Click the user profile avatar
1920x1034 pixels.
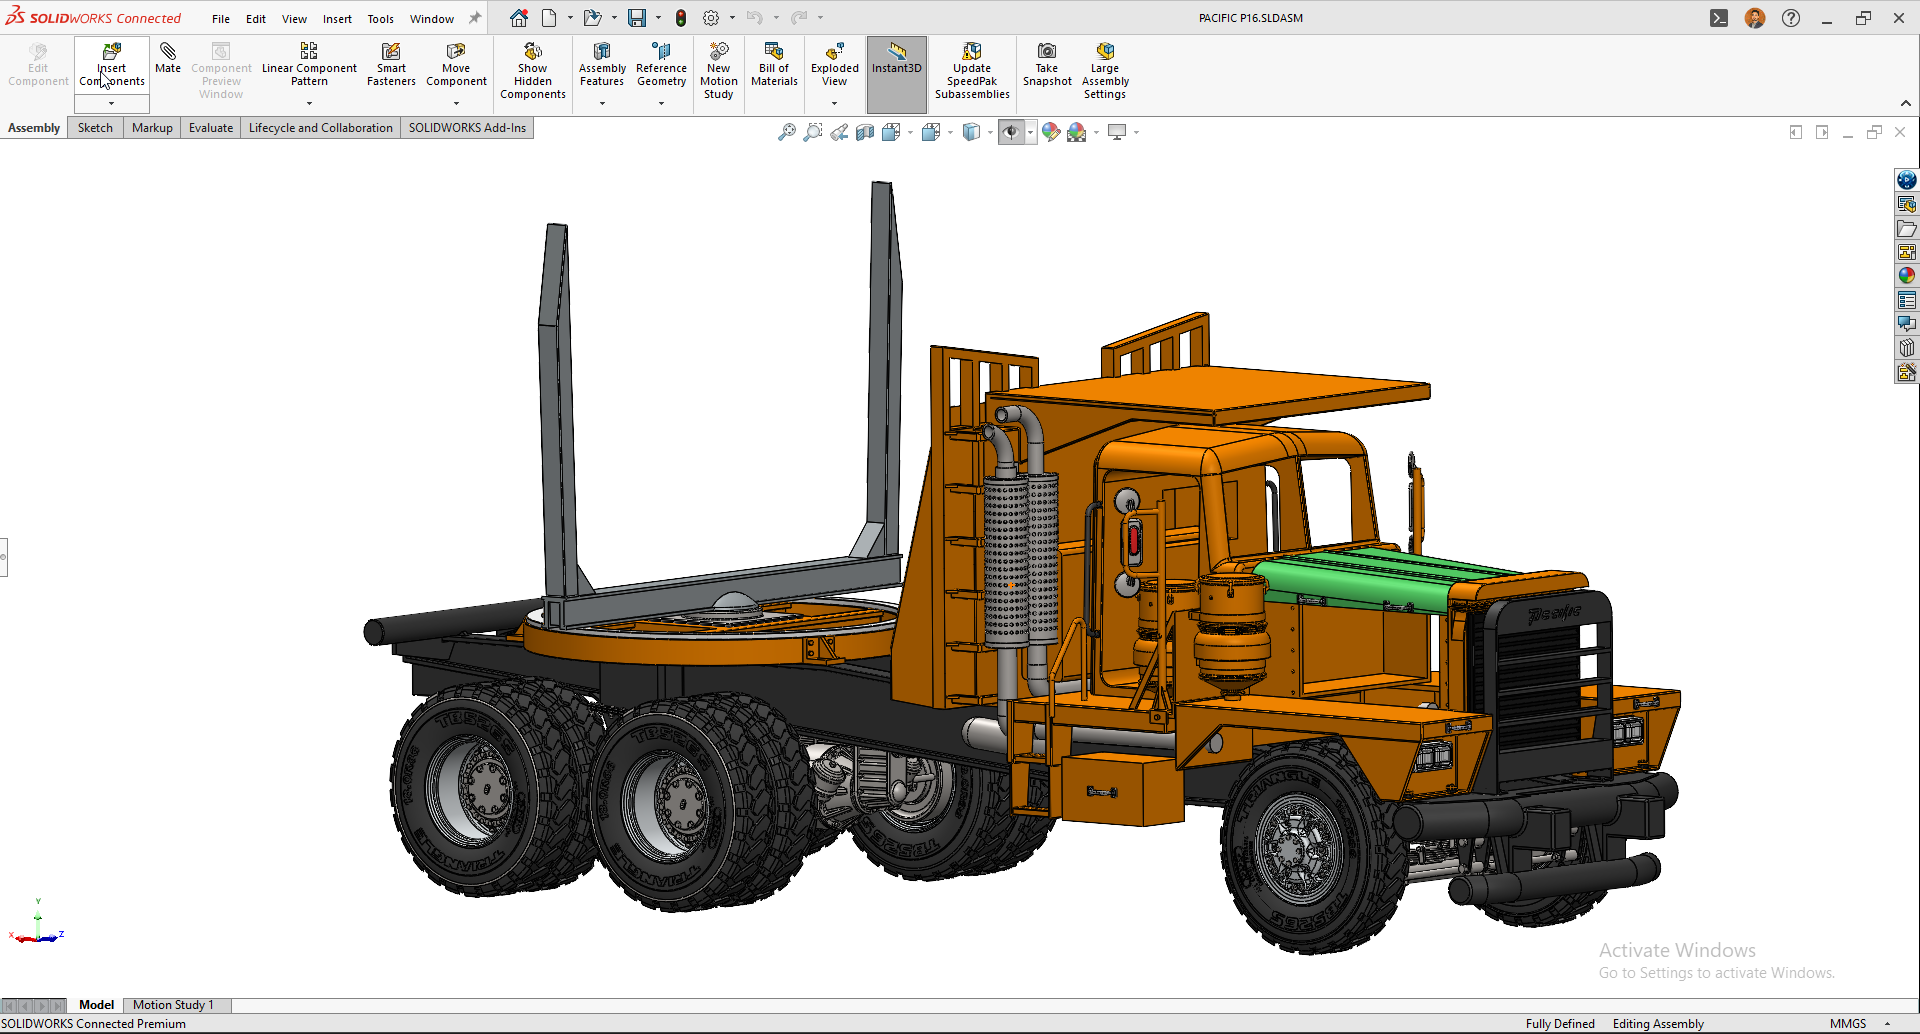[1755, 18]
